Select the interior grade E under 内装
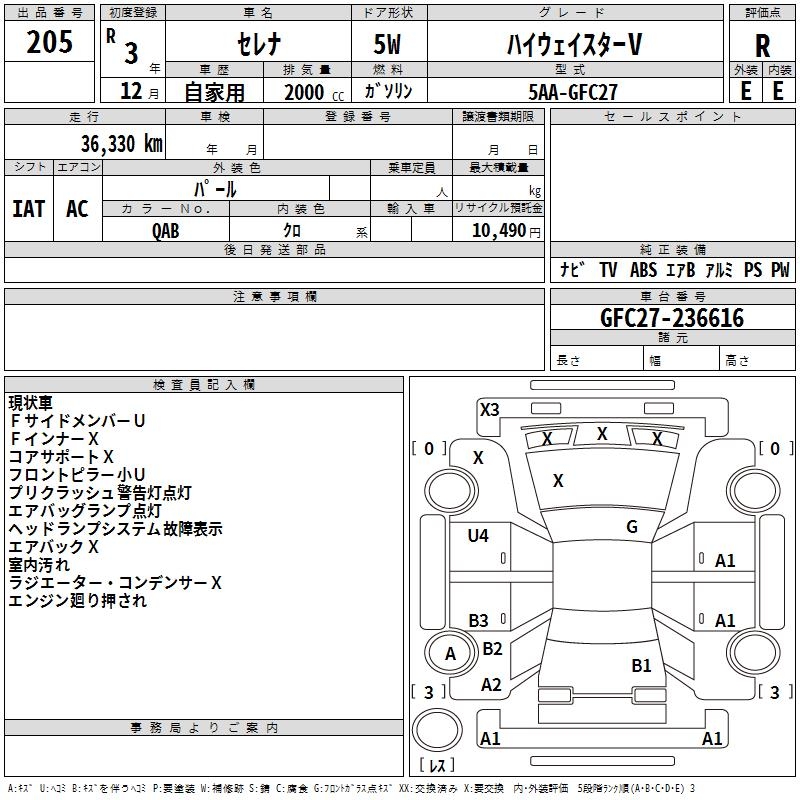 point(778,91)
